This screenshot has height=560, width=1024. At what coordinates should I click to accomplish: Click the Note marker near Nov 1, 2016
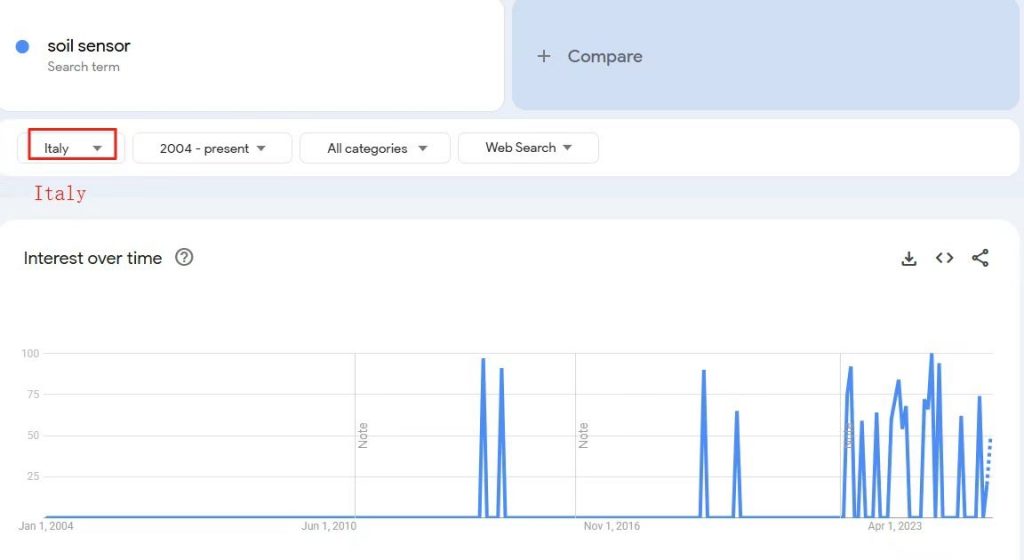pyautogui.click(x=583, y=435)
